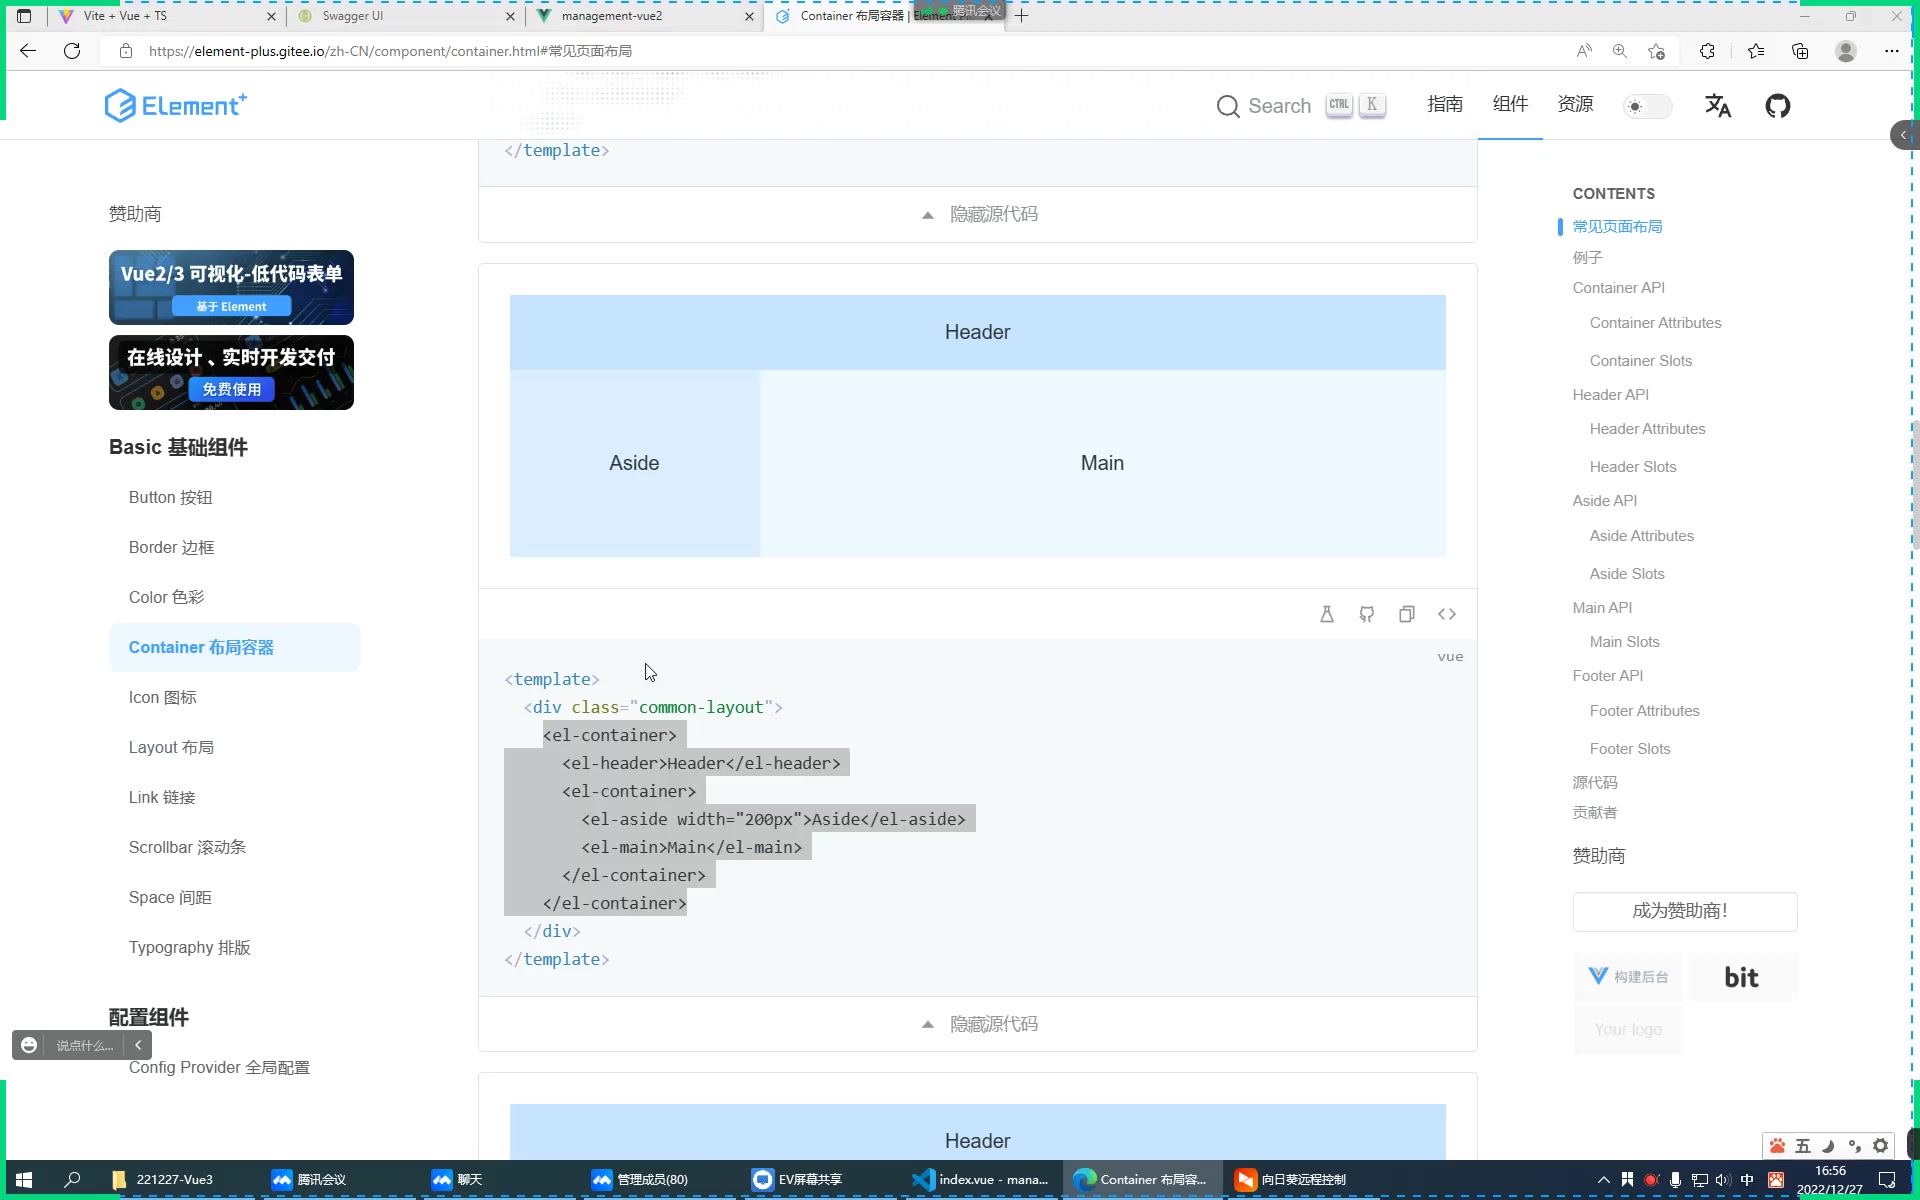Toggle dark mode switch in the header
Image resolution: width=1920 pixels, height=1200 pixels.
1646,105
